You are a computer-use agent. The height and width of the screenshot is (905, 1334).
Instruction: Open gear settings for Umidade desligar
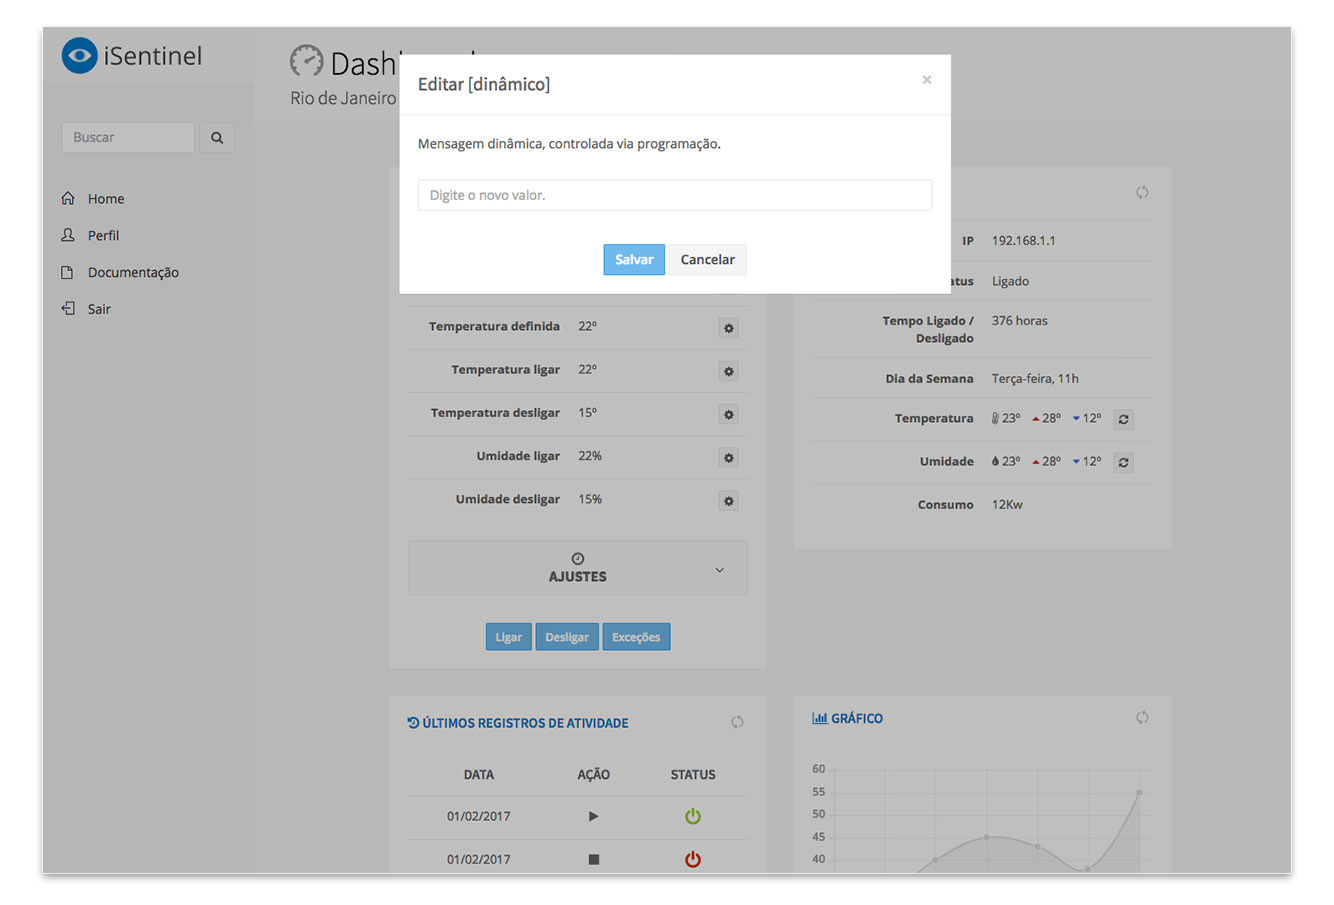(x=728, y=501)
